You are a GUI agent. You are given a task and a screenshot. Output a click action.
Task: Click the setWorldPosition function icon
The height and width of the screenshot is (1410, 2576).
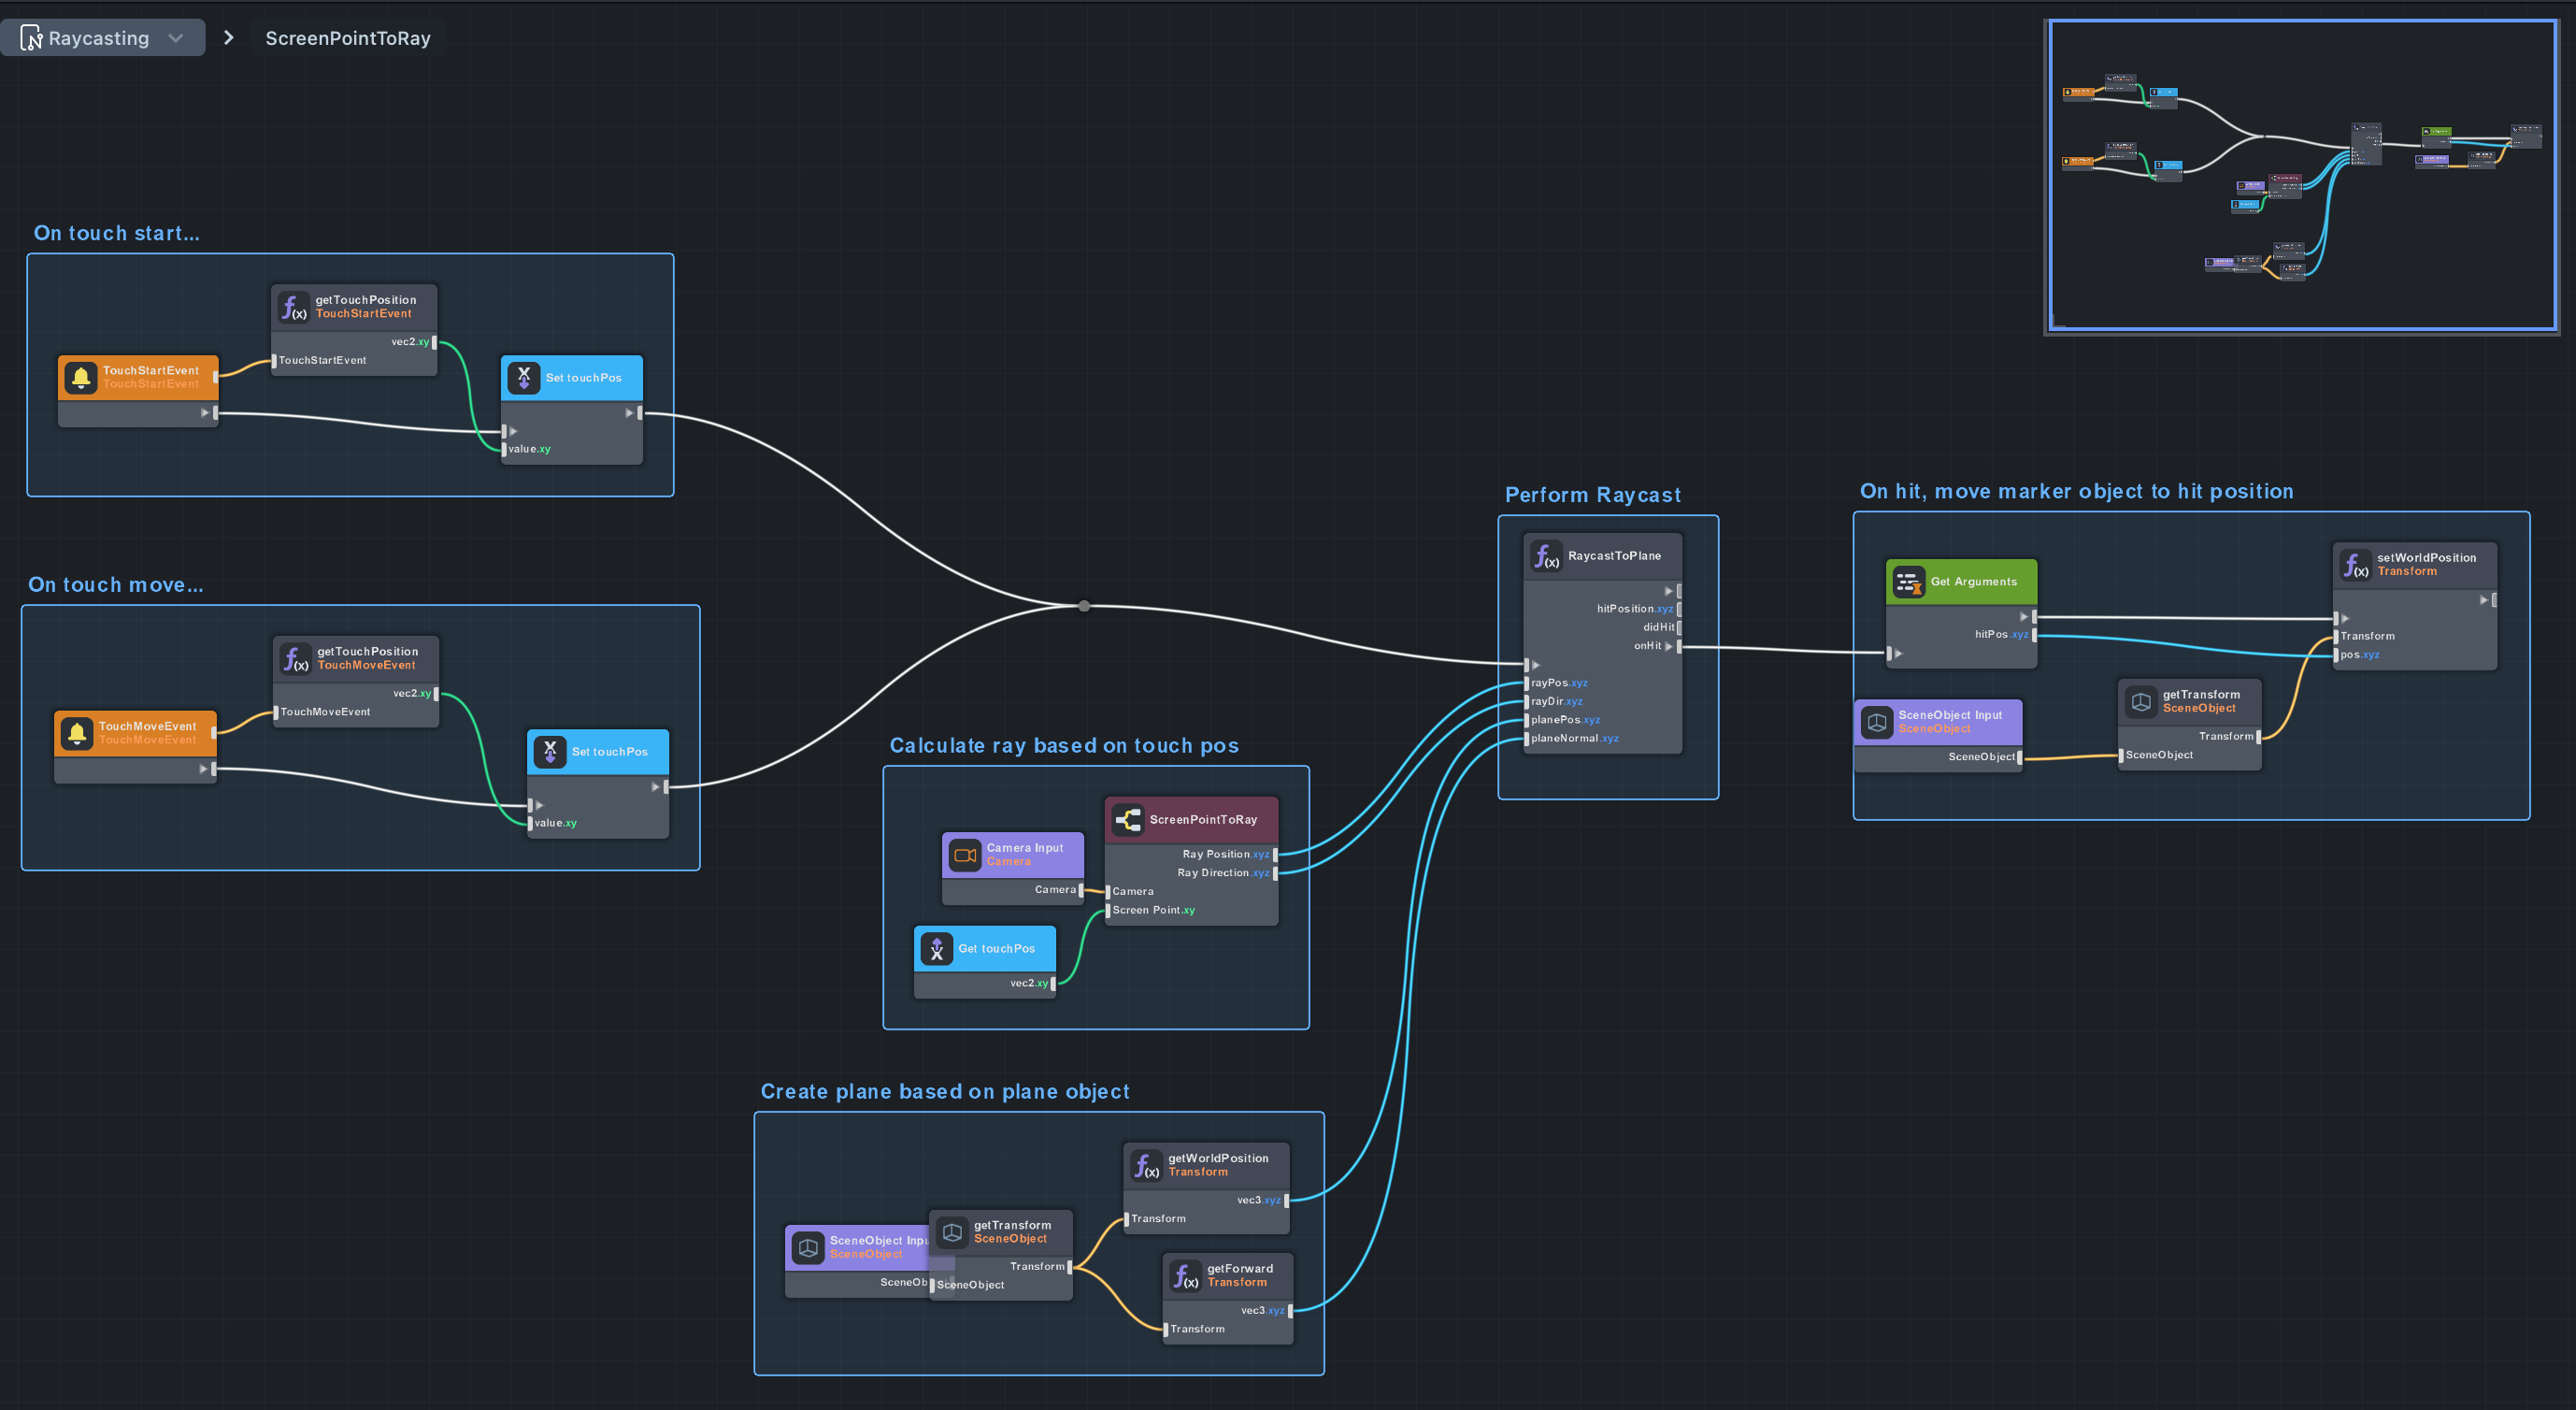point(2355,565)
